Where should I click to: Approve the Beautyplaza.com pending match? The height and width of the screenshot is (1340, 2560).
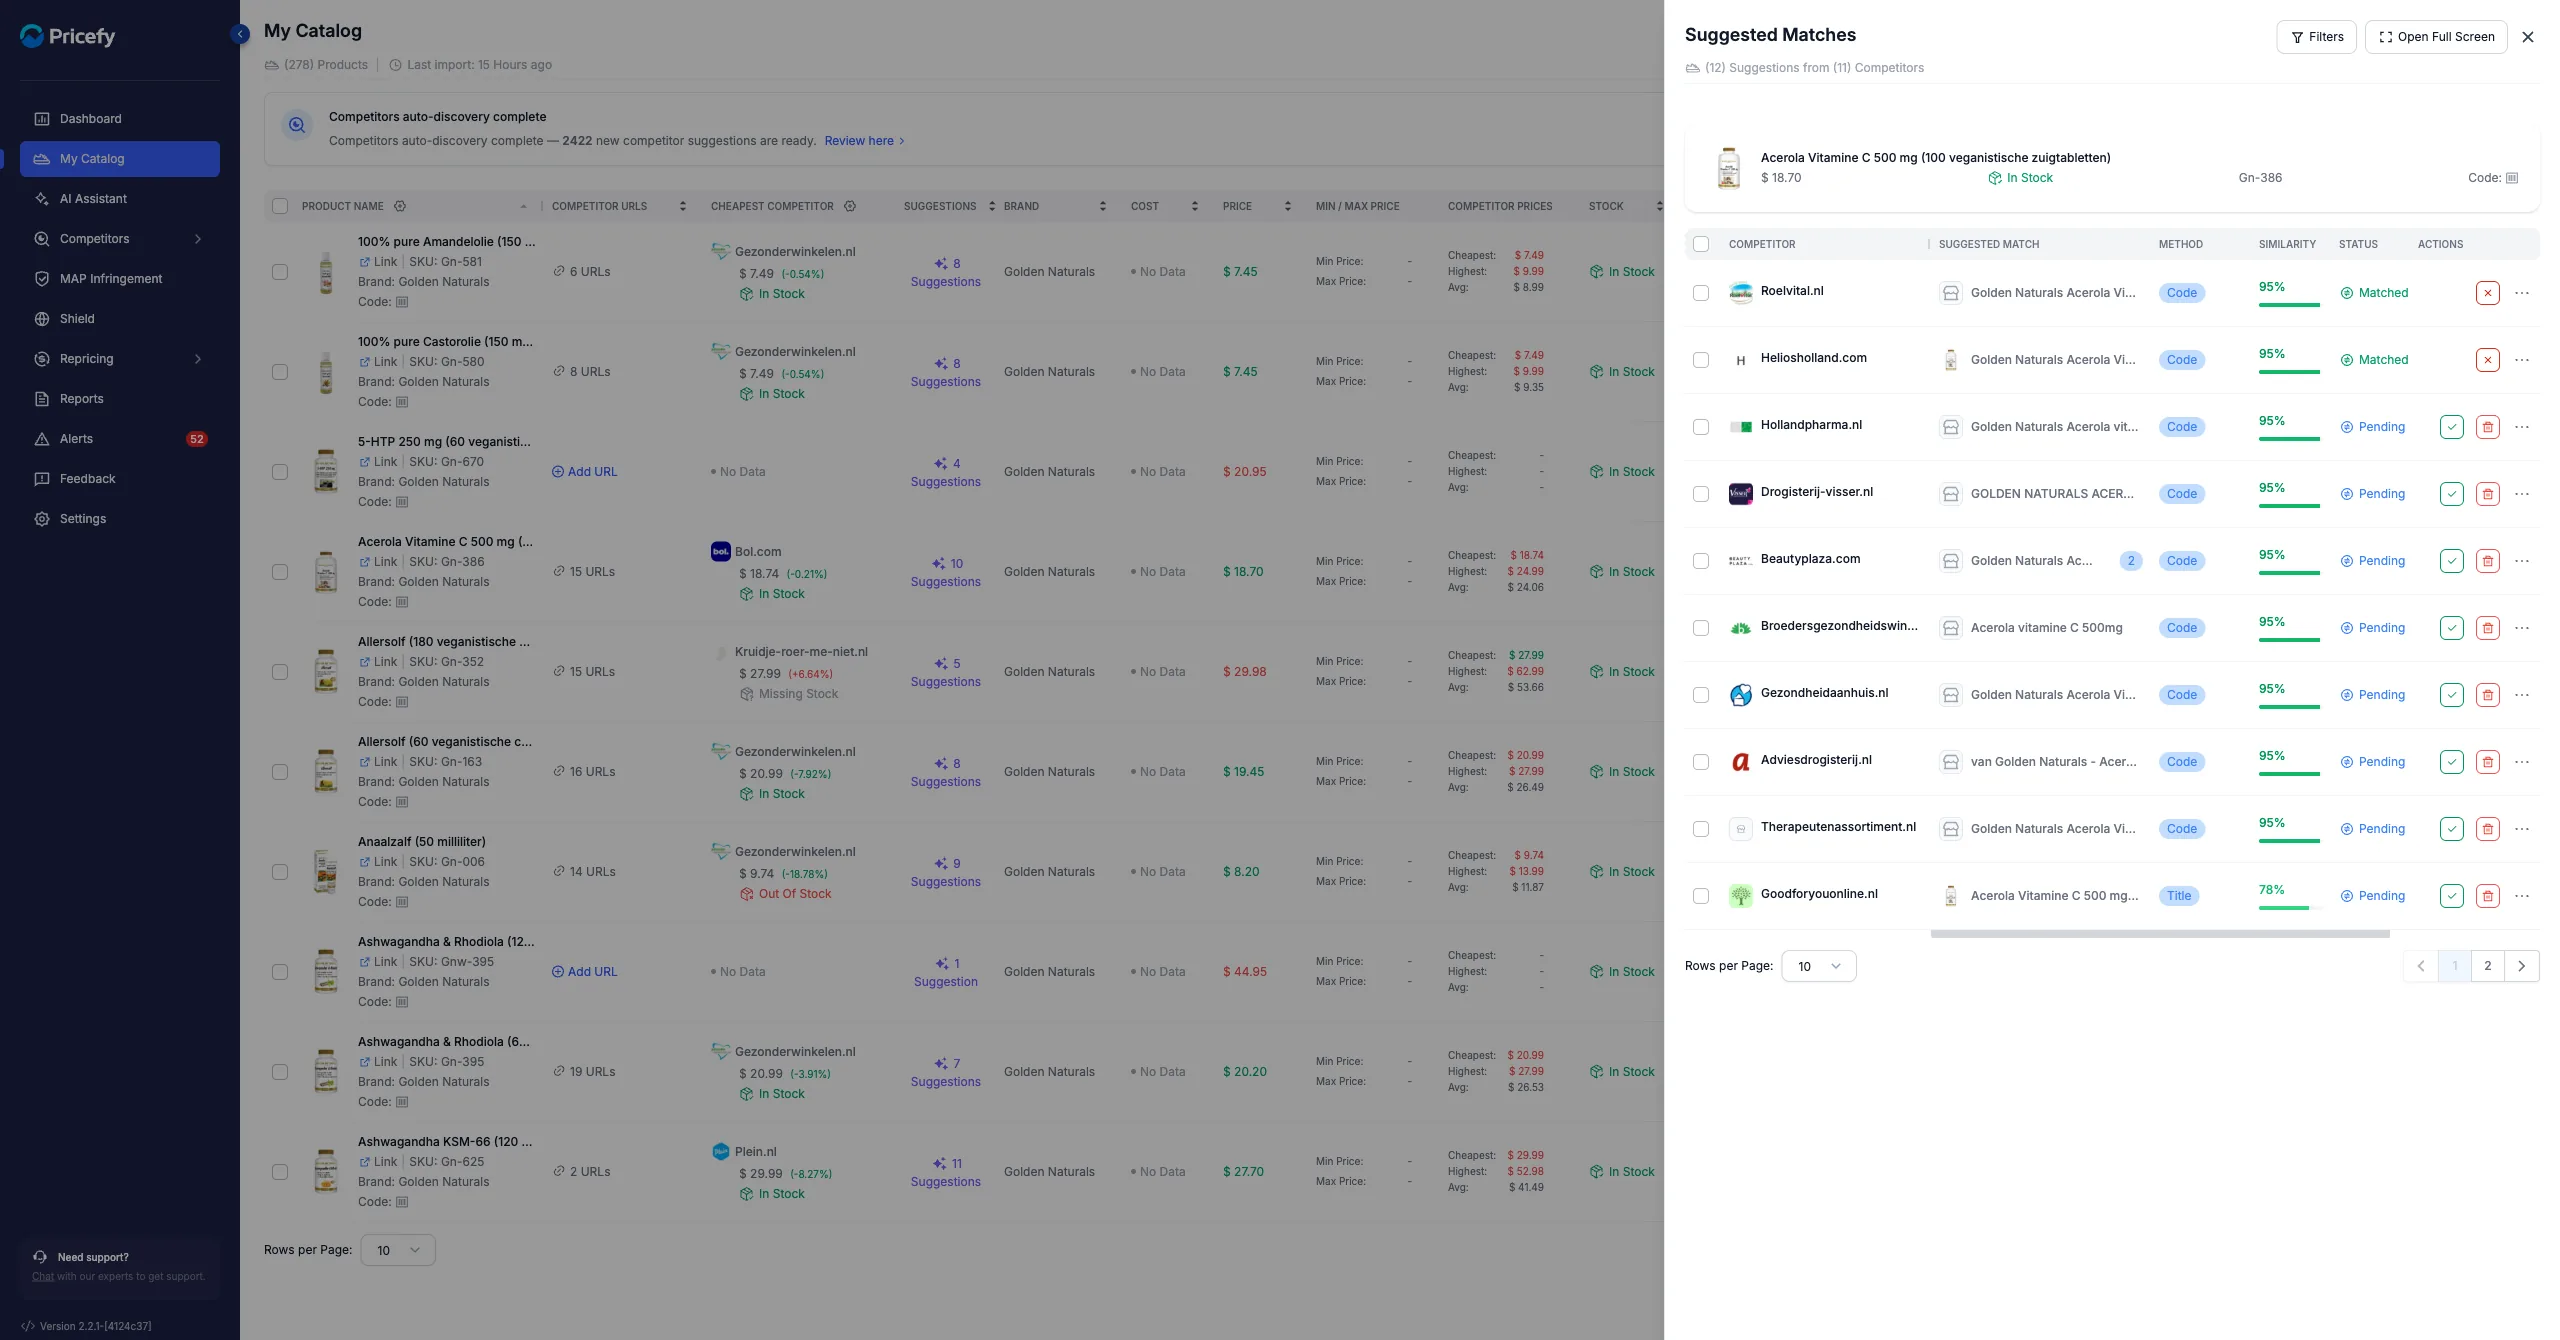[2452, 561]
